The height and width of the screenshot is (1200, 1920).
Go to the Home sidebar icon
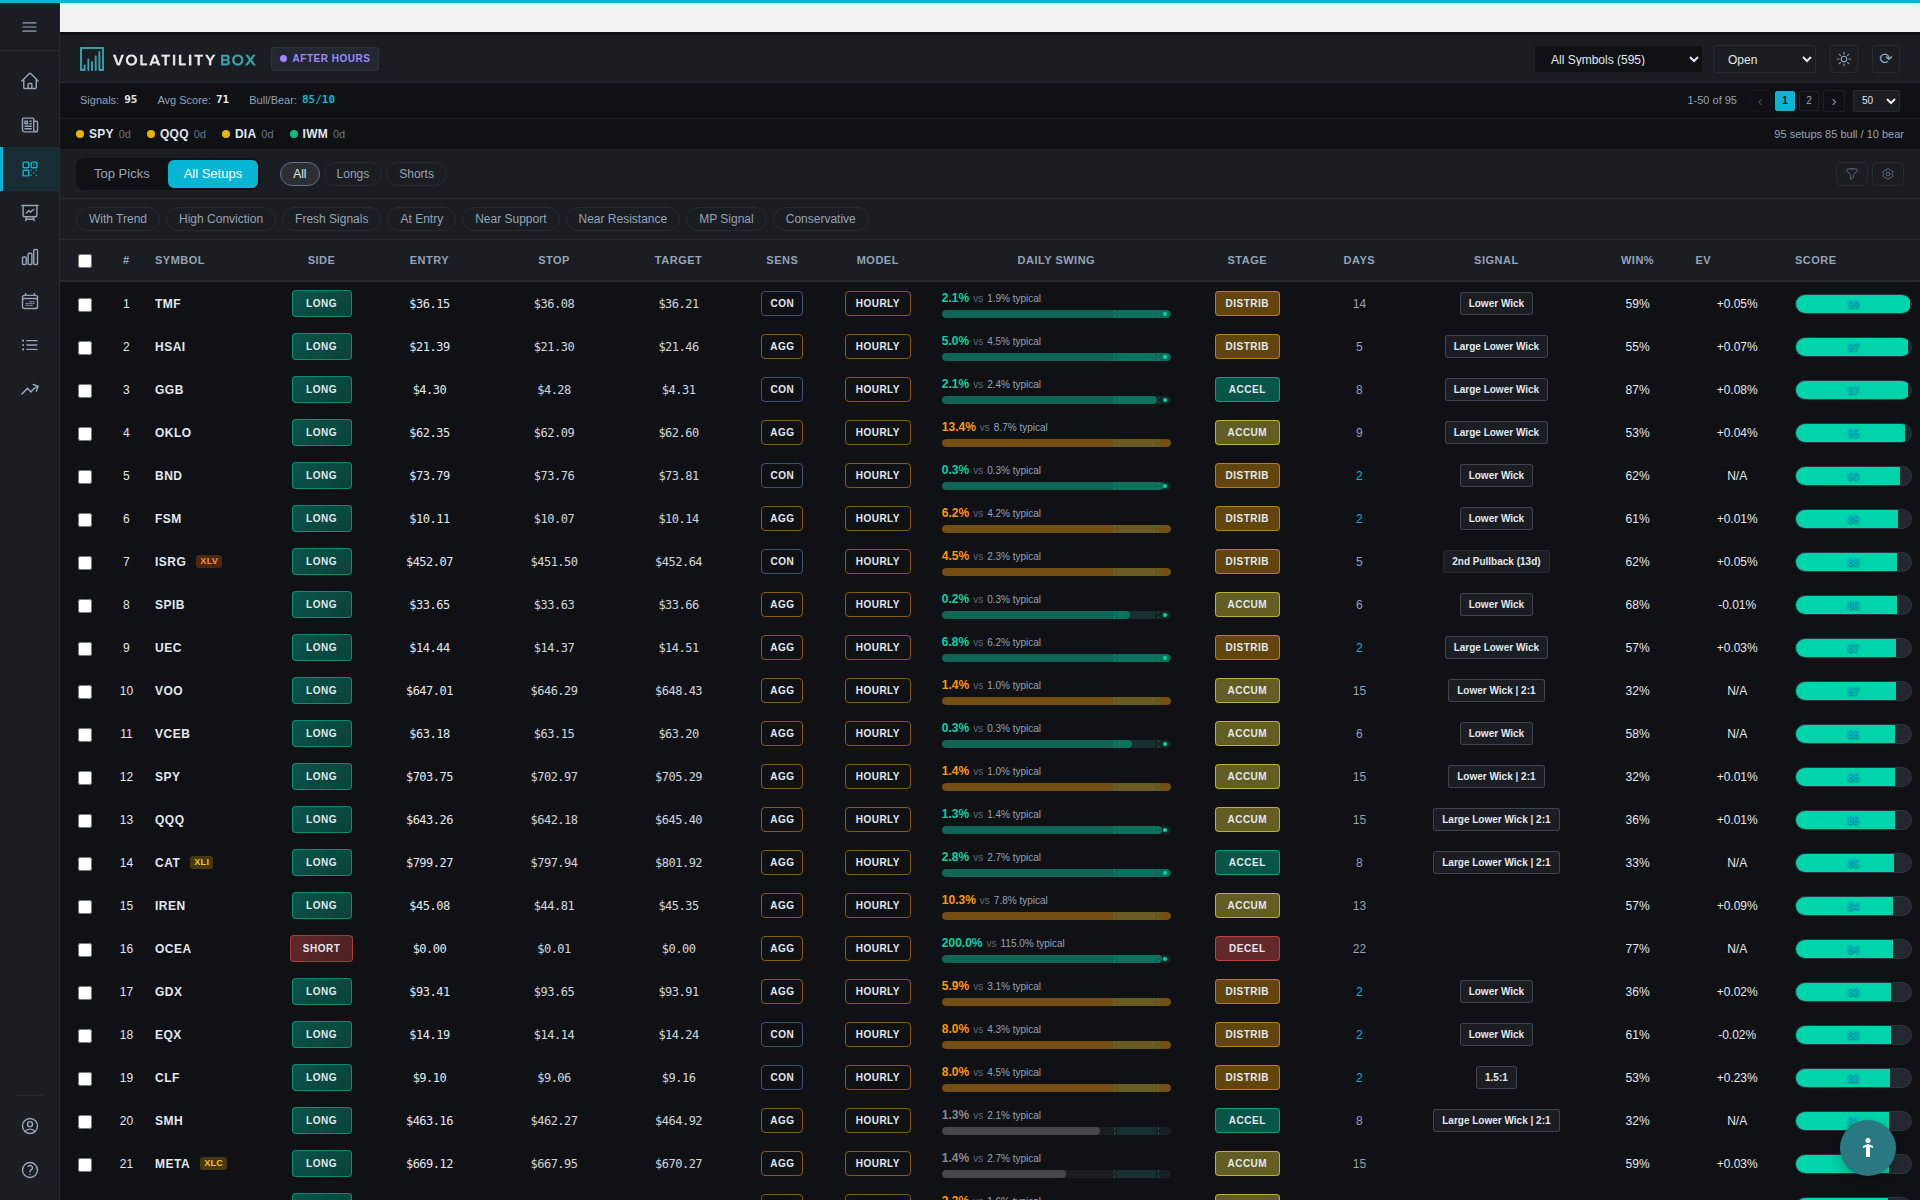tap(30, 81)
